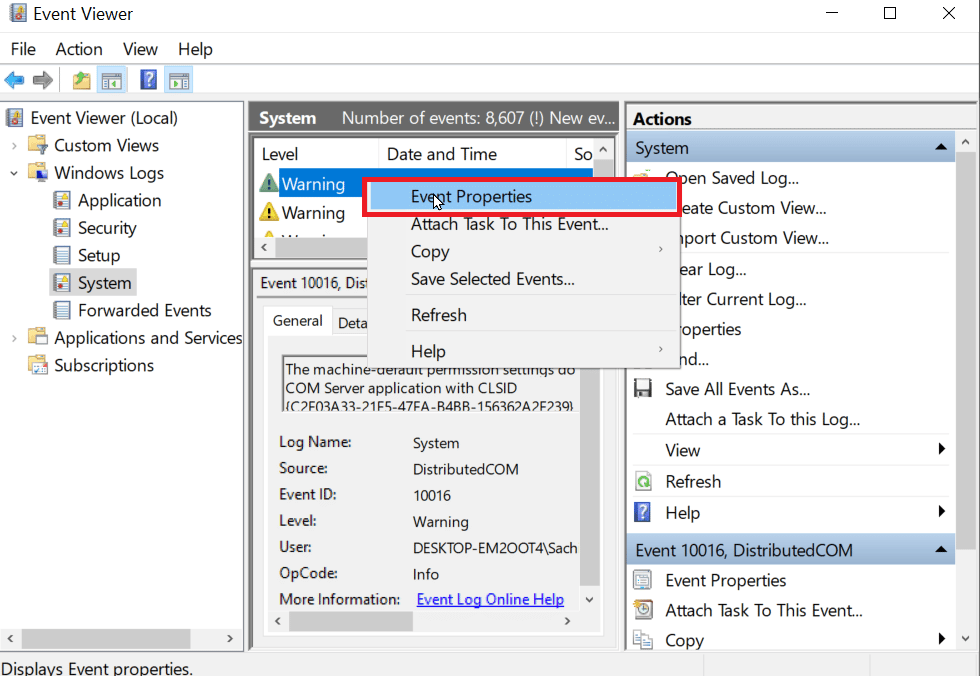Click the blue Help toolbar icon
The height and width of the screenshot is (676, 980).
pos(149,80)
